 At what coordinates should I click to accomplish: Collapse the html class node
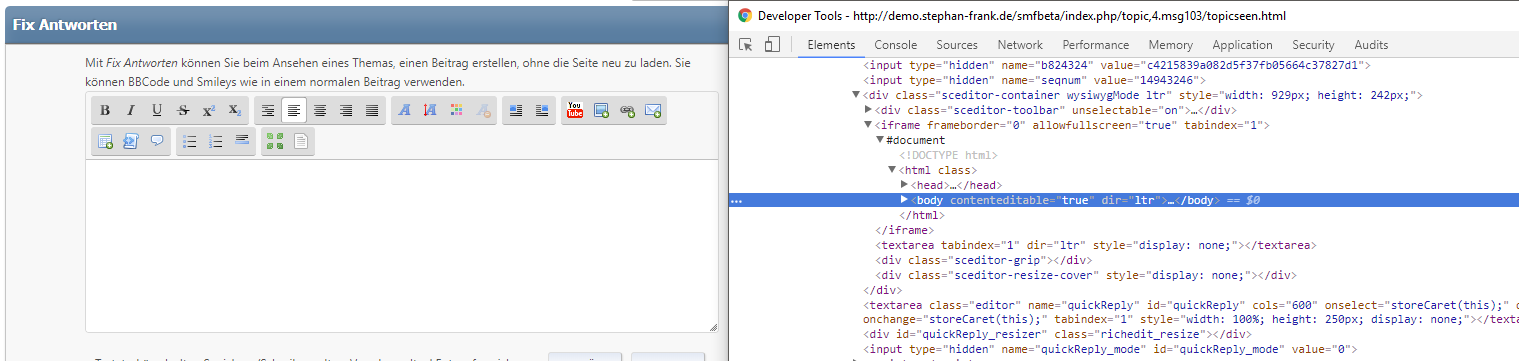892,170
